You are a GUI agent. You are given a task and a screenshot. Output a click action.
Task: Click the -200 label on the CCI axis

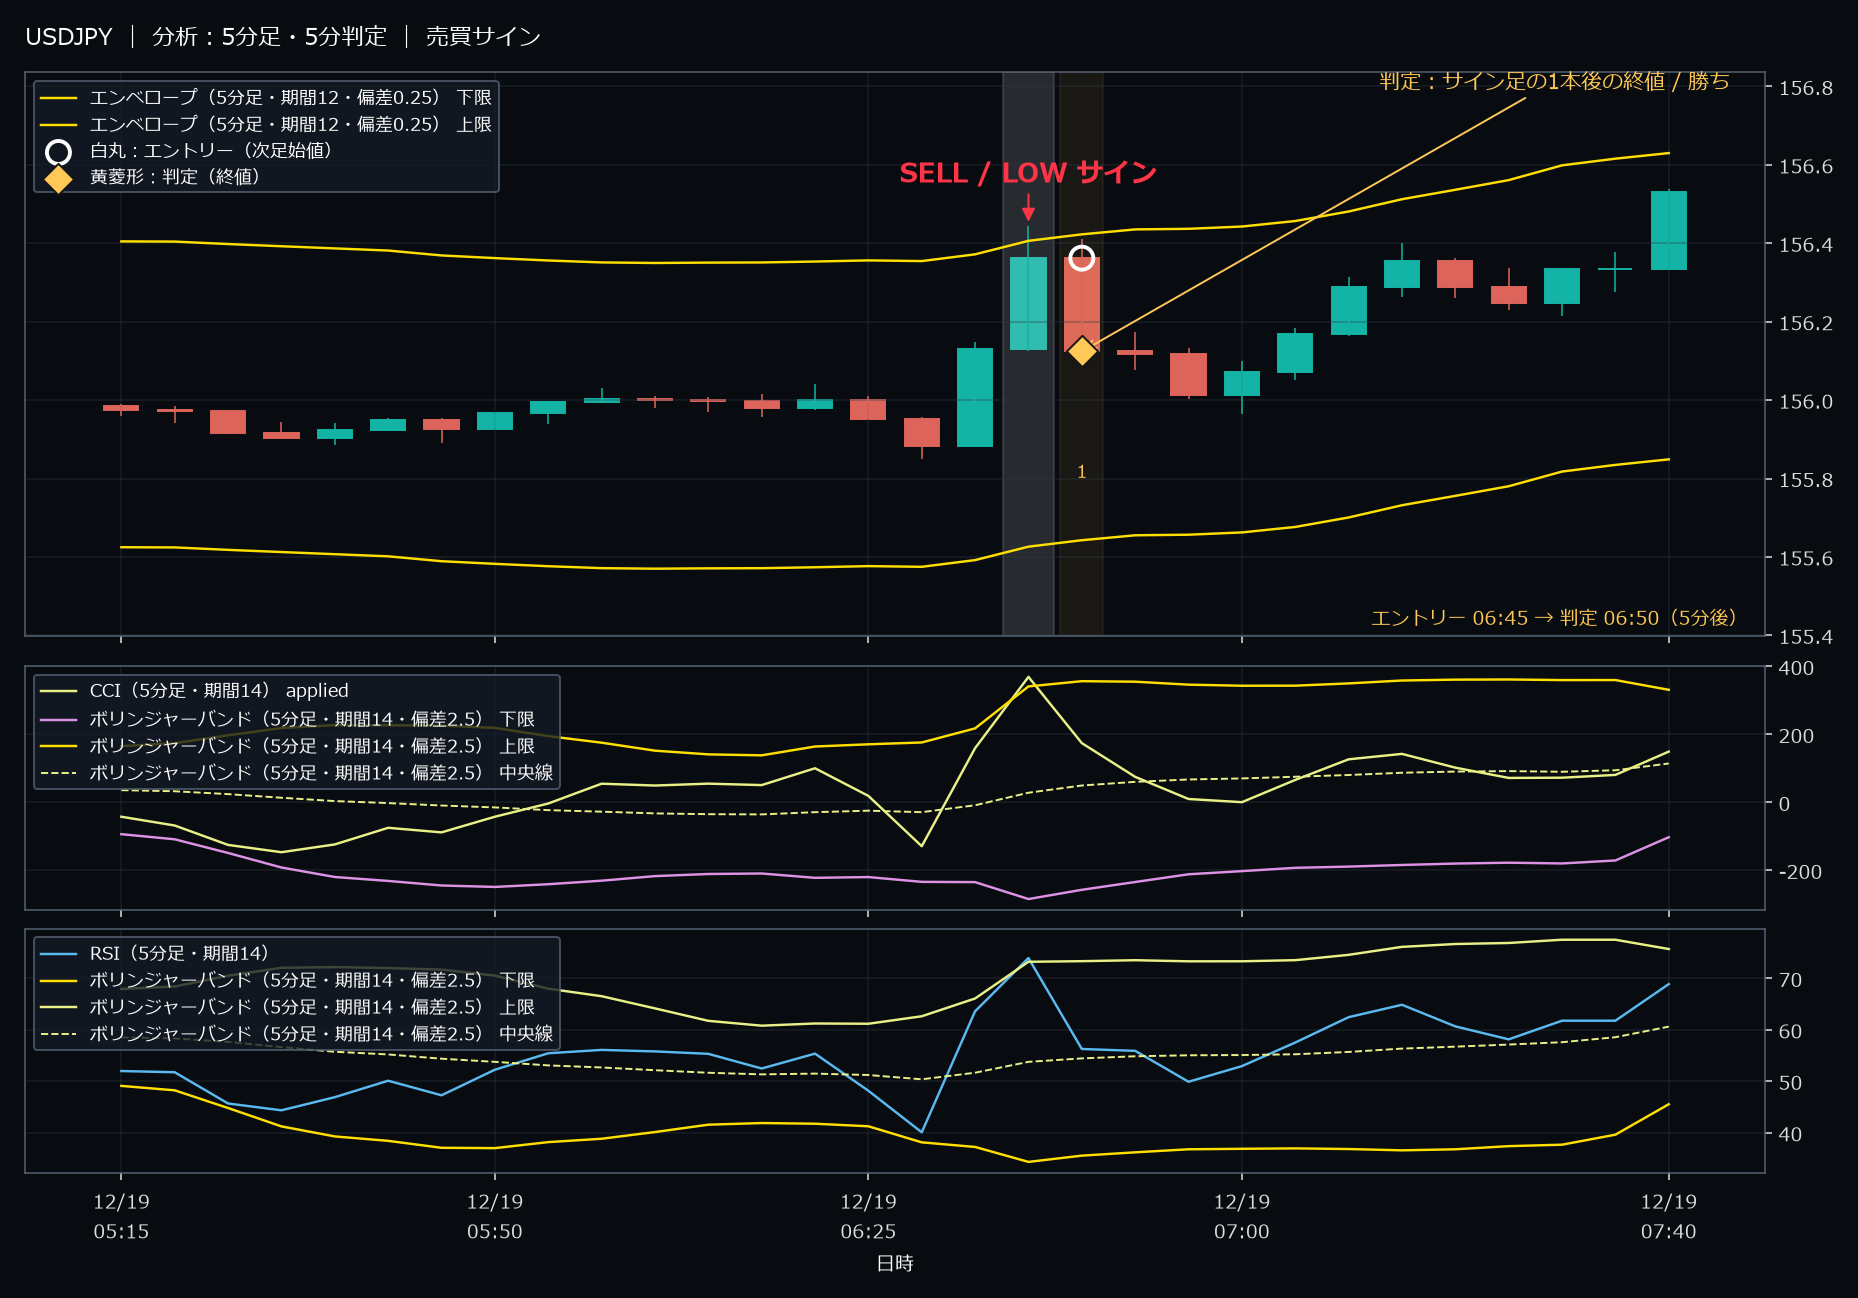tap(1800, 872)
